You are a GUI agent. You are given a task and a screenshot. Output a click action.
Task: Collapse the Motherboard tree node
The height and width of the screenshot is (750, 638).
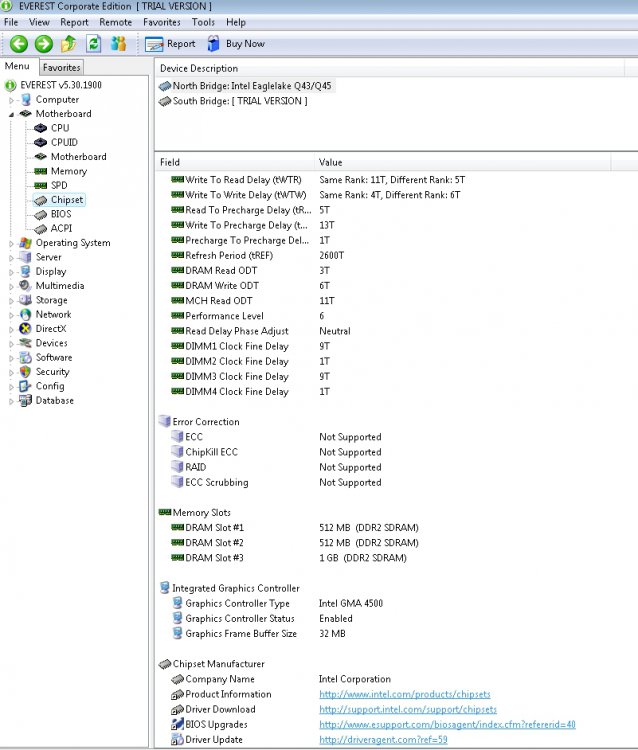coord(11,115)
